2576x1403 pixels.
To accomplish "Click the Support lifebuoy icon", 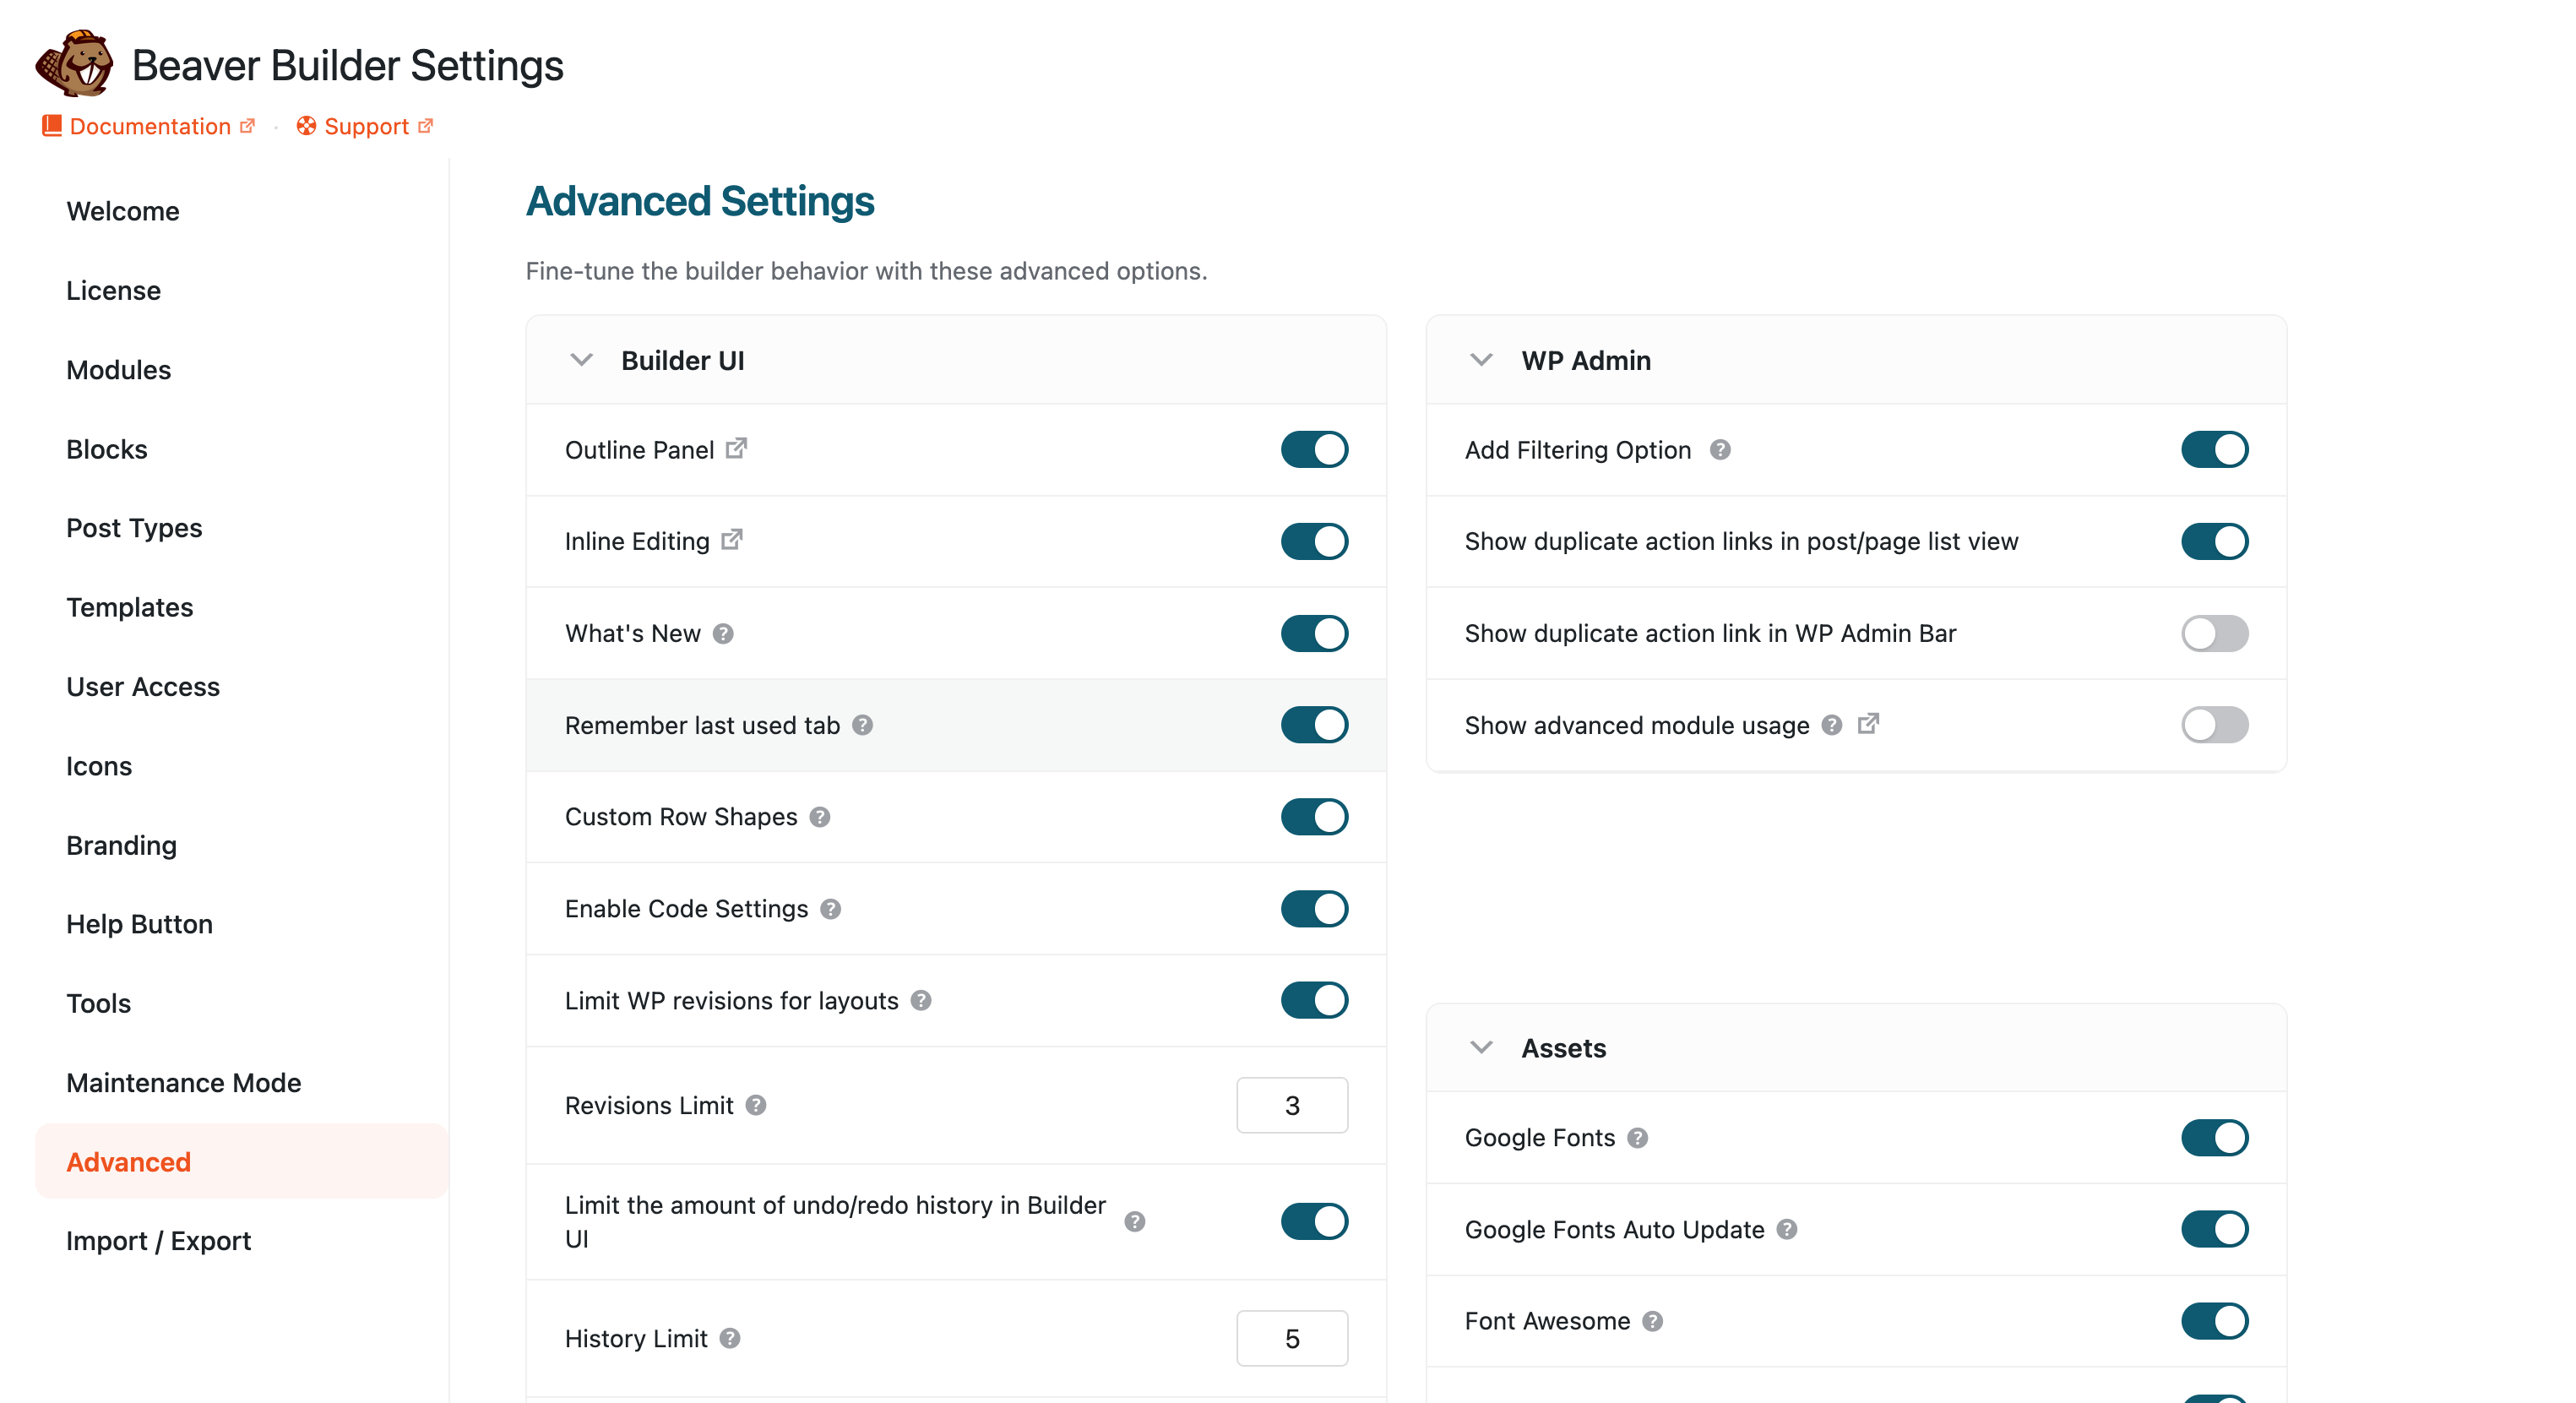I will (306, 126).
